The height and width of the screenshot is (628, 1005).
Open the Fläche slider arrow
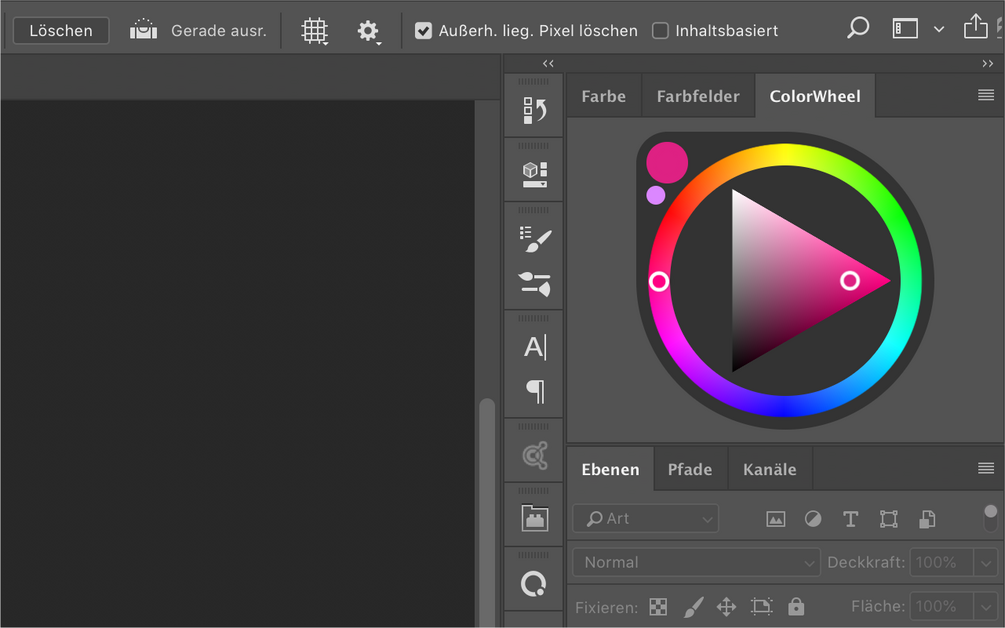click(x=985, y=607)
